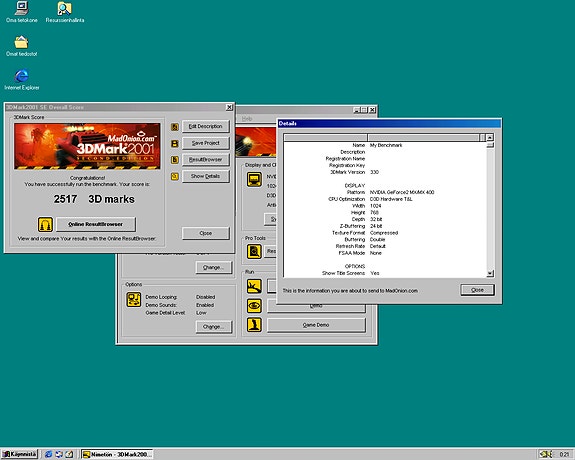Click the Registration Name label
Image resolution: width=575 pixels, height=460 pixels.
coord(345,159)
